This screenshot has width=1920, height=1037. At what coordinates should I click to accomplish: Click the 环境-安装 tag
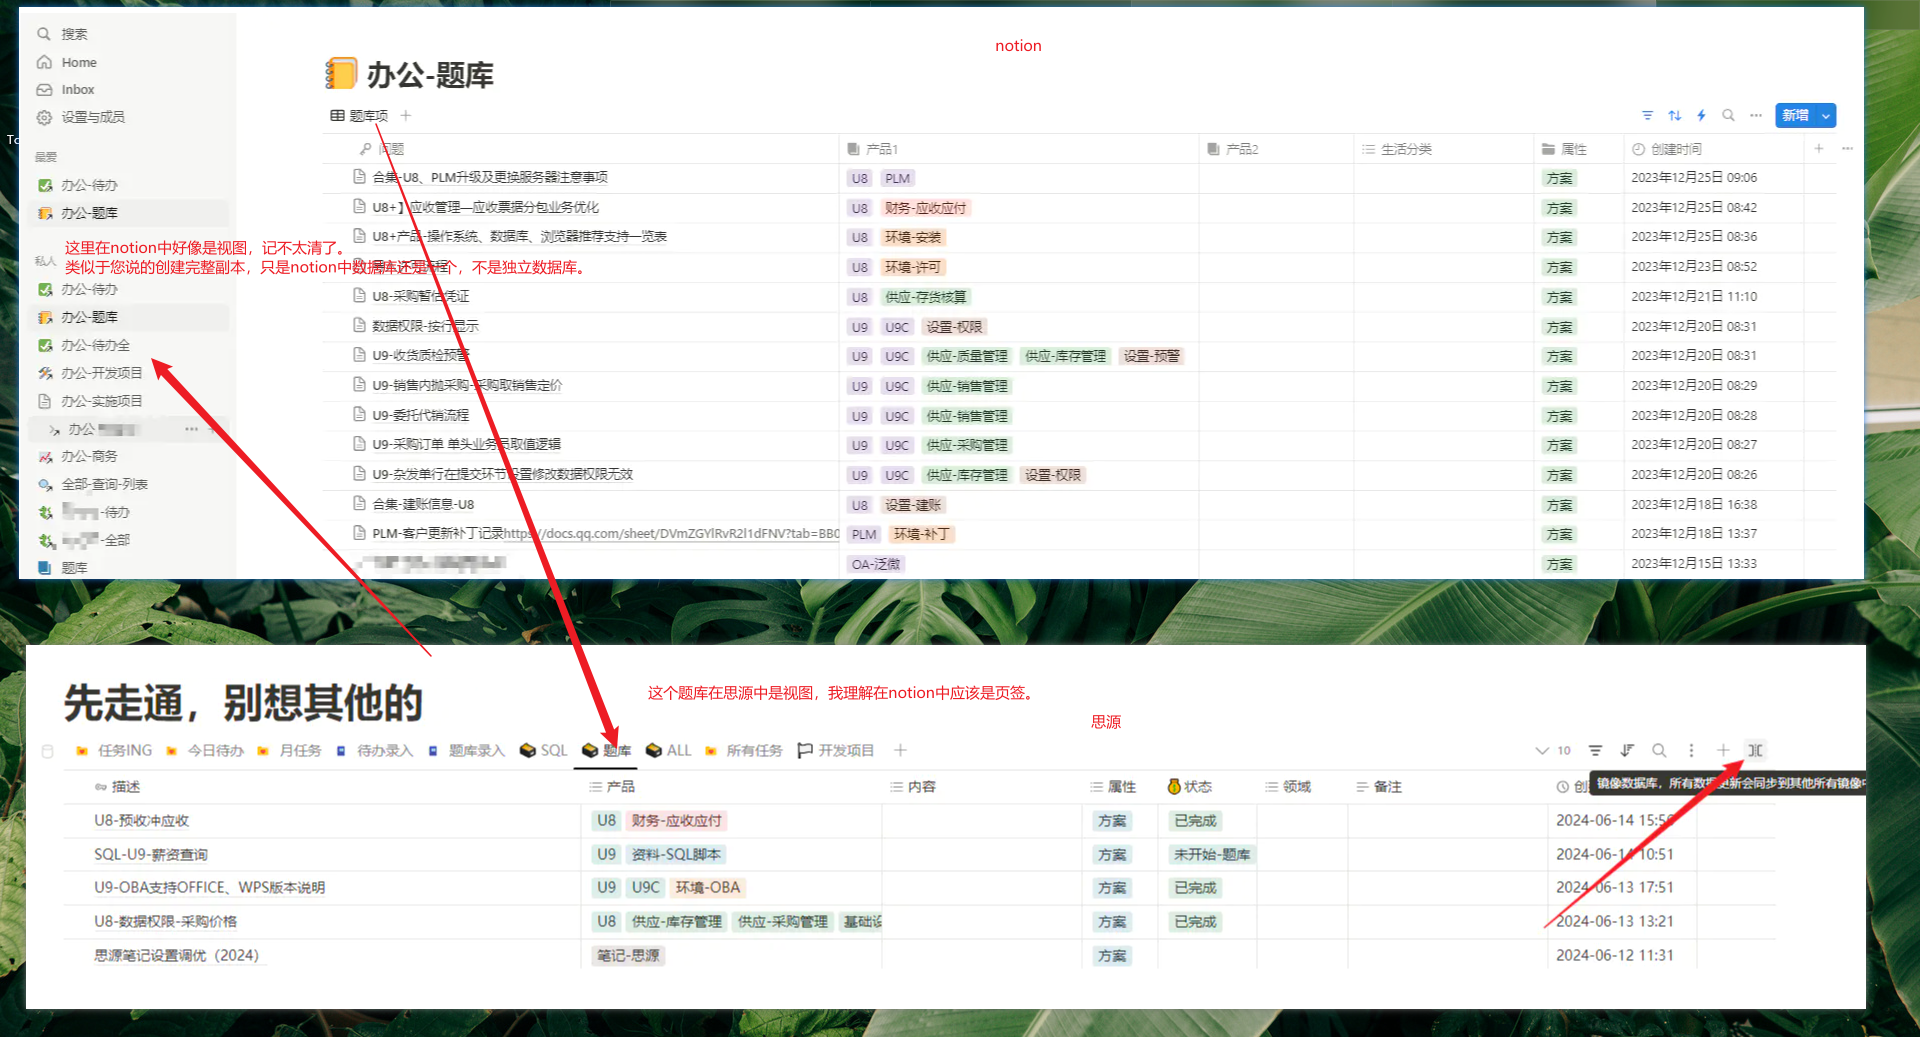[x=913, y=237]
